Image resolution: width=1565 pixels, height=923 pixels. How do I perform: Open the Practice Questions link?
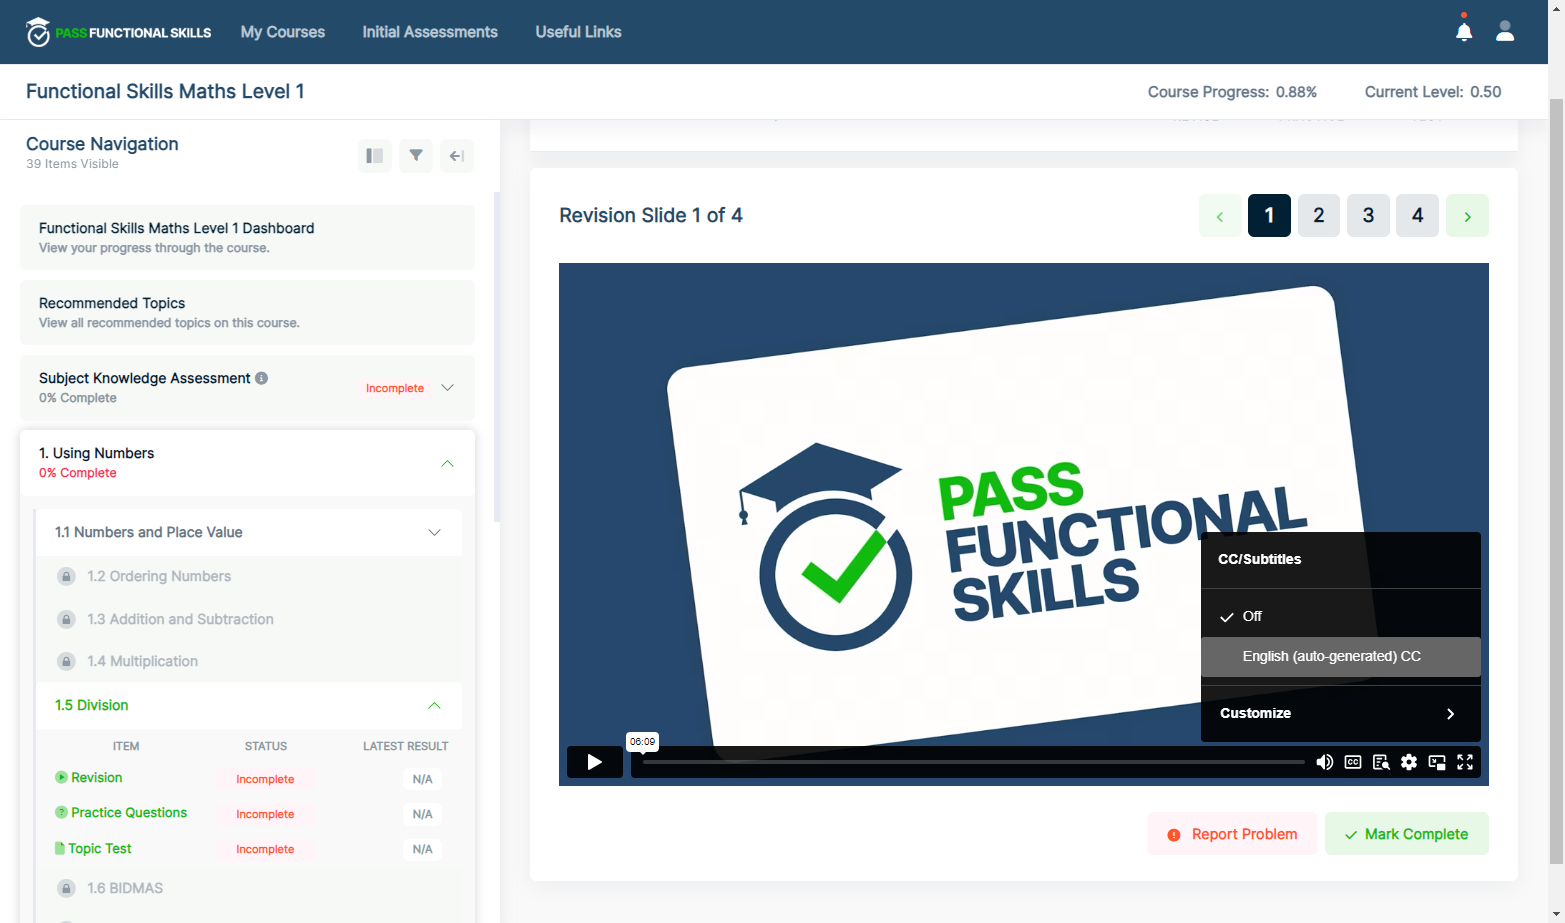[x=129, y=812]
